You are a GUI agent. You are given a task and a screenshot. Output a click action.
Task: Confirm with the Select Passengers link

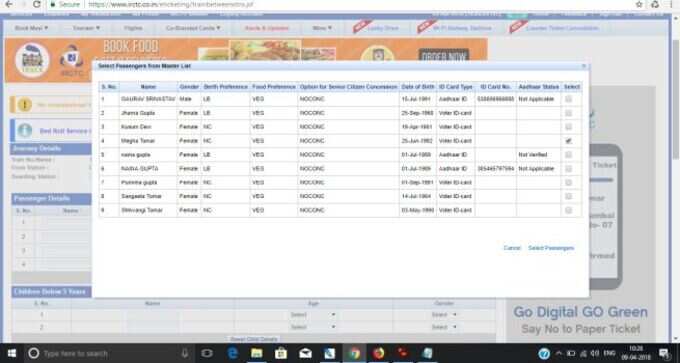(x=551, y=248)
